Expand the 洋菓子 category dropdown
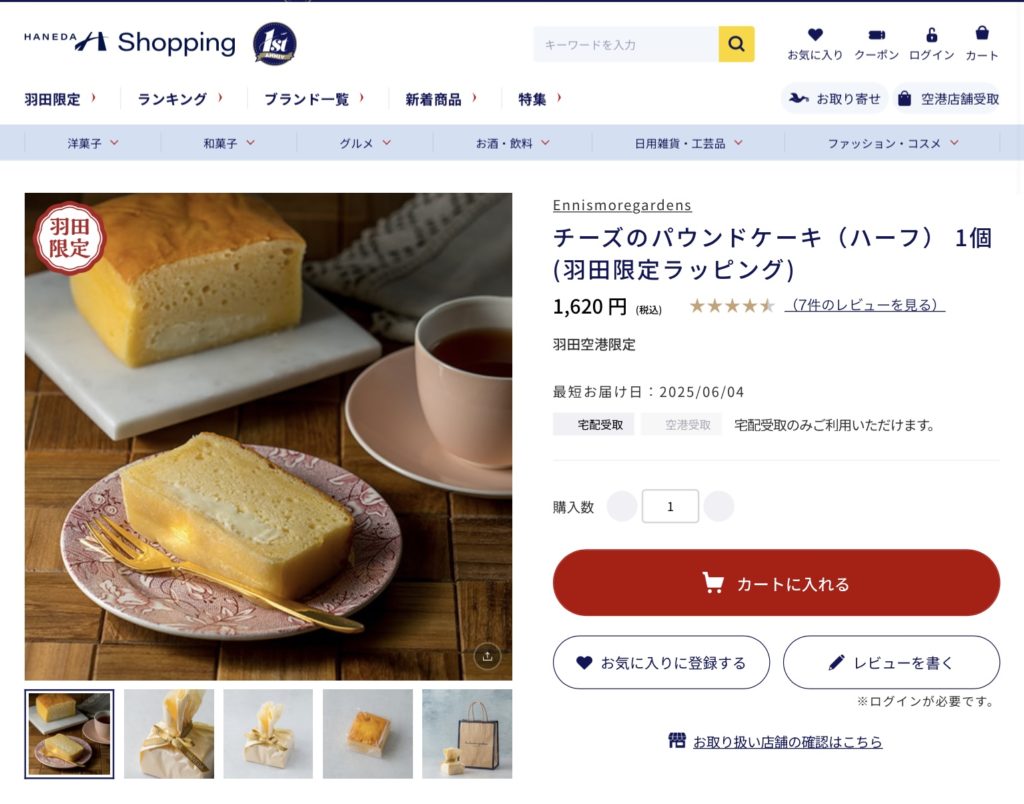Viewport: 1024px width, 804px height. (93, 143)
